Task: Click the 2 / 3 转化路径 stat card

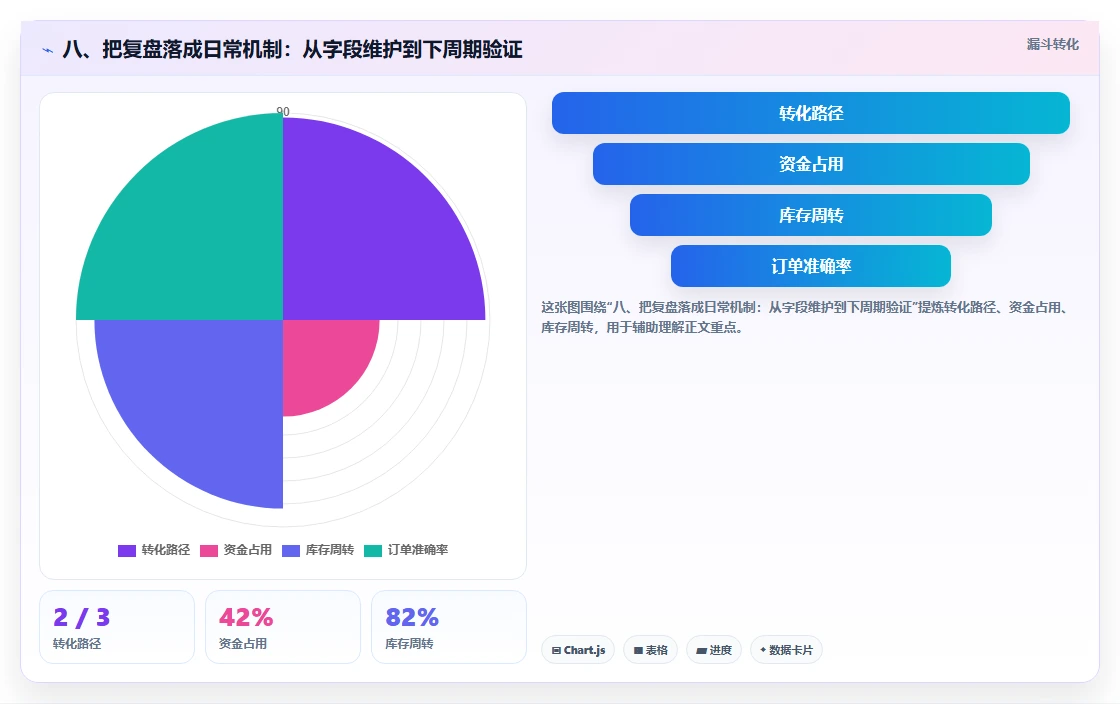Action: pos(117,627)
